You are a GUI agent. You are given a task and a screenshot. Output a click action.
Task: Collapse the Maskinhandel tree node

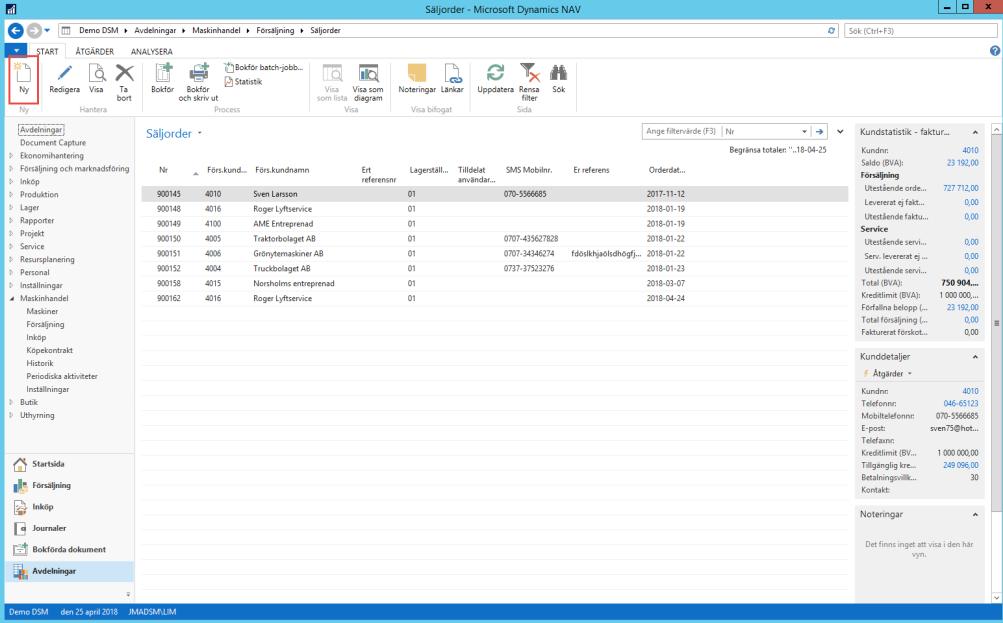[11, 299]
